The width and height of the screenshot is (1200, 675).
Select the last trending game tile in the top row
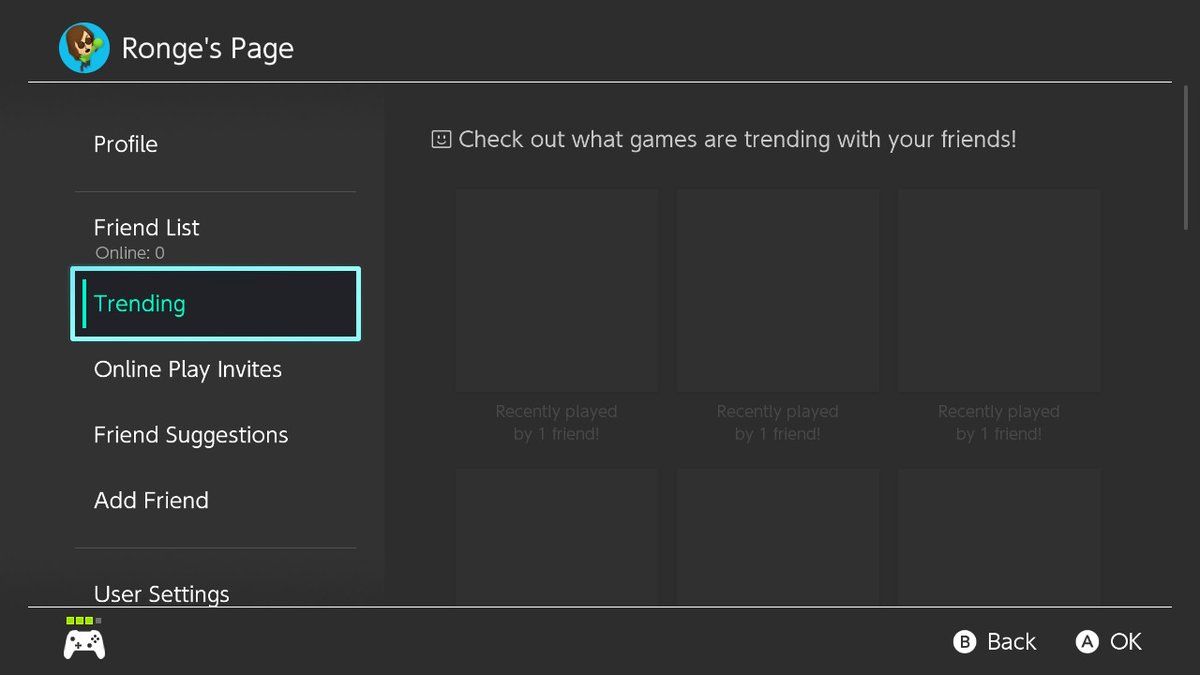pos(999,291)
